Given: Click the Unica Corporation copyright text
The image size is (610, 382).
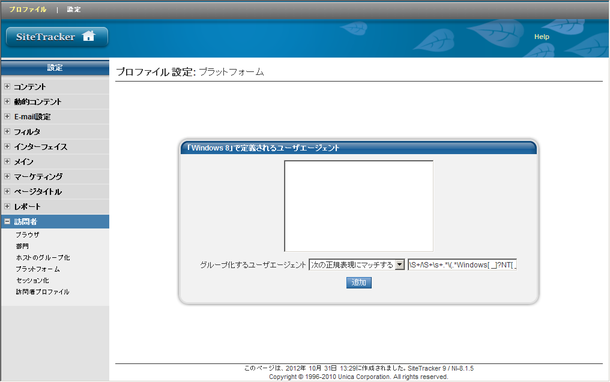Looking at the screenshot, I should pos(358,377).
